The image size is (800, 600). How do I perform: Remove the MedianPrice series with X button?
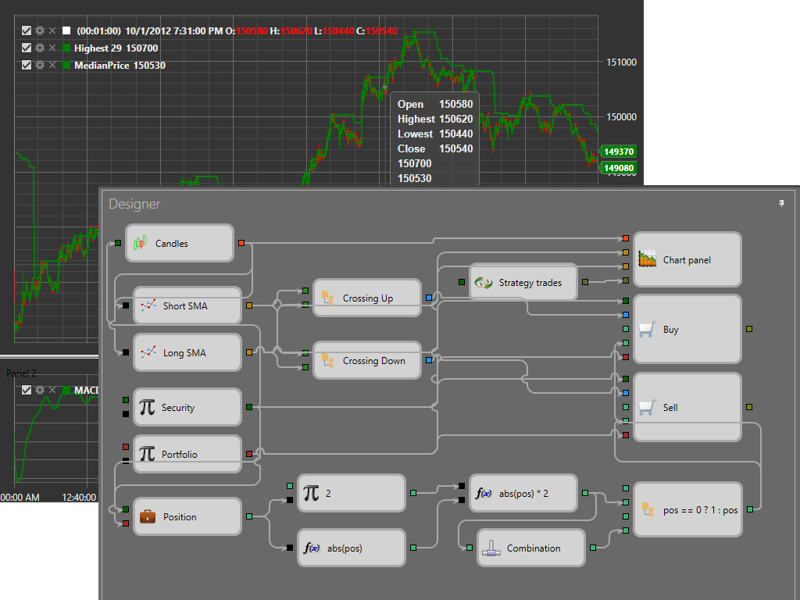click(53, 65)
